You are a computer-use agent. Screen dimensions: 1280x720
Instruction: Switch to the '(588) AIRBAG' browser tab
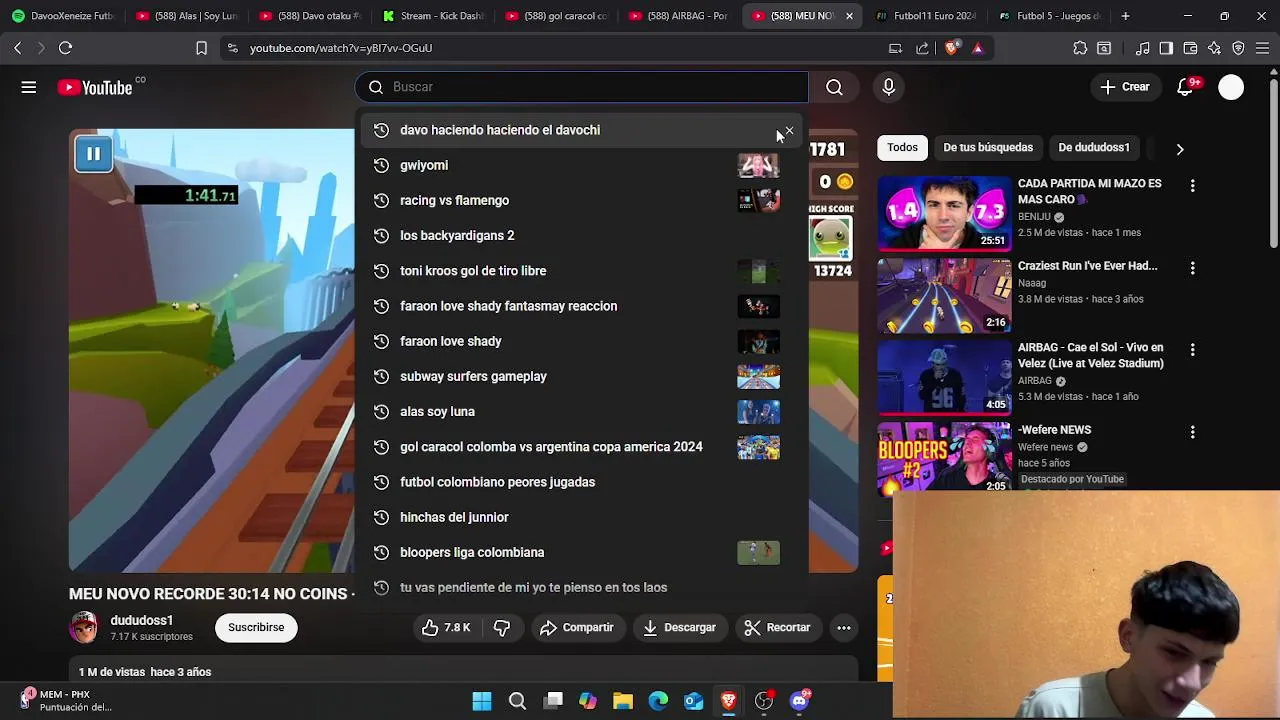click(x=679, y=16)
